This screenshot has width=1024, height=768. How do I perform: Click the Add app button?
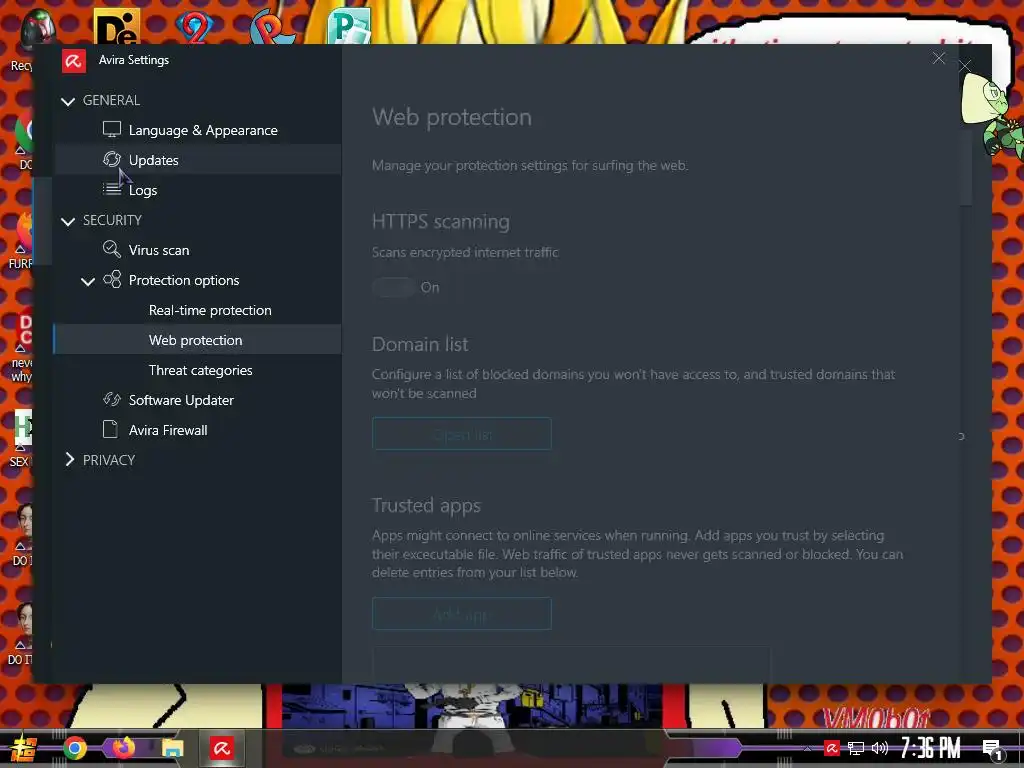[462, 614]
